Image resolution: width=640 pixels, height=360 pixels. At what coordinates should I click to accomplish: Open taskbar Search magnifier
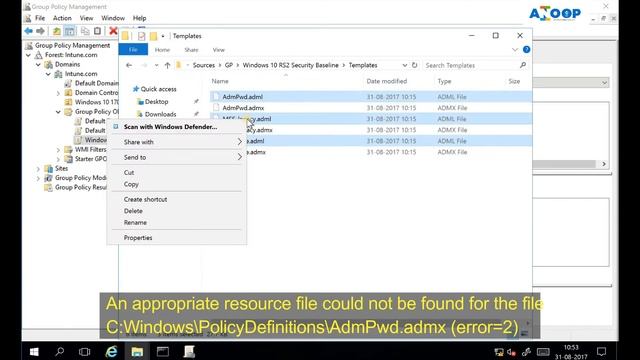click(60, 351)
